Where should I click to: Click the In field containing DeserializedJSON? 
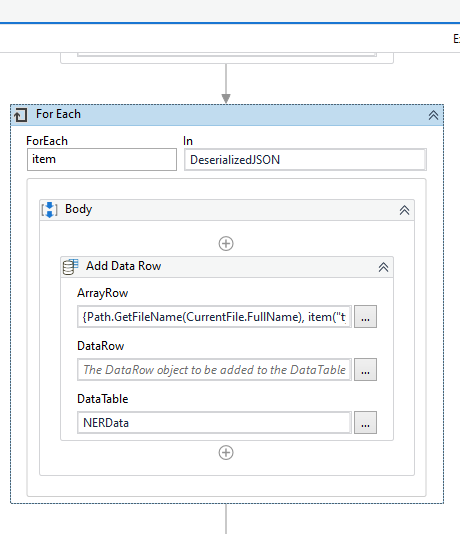305,159
